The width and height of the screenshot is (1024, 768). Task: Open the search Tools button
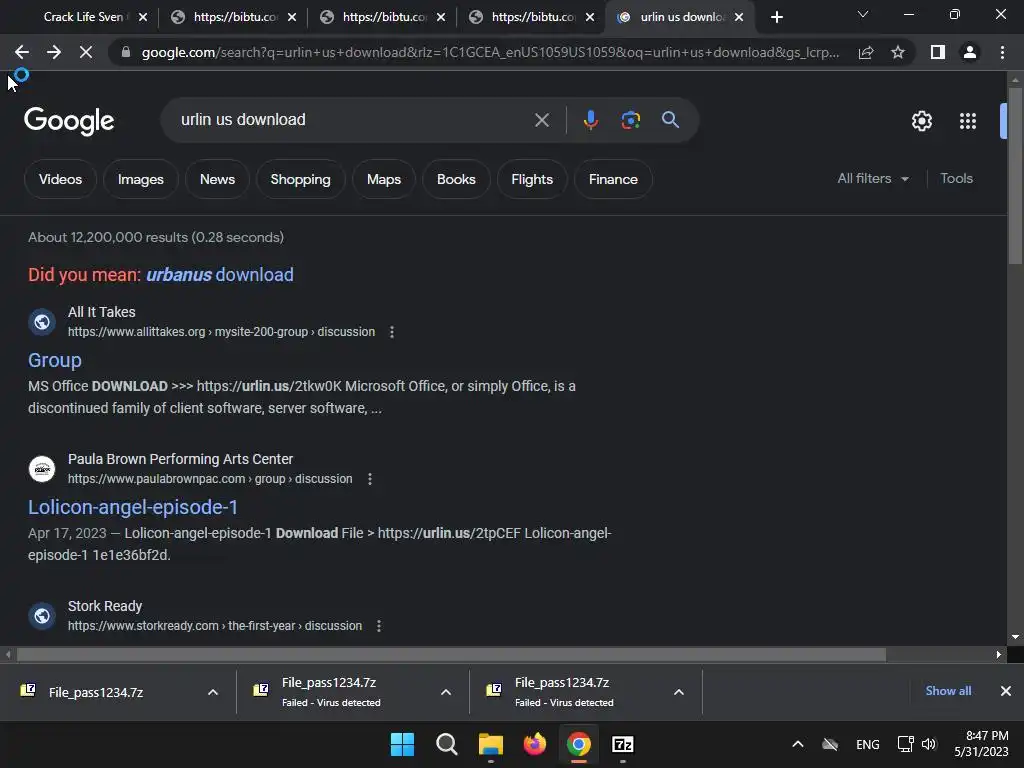(956, 178)
